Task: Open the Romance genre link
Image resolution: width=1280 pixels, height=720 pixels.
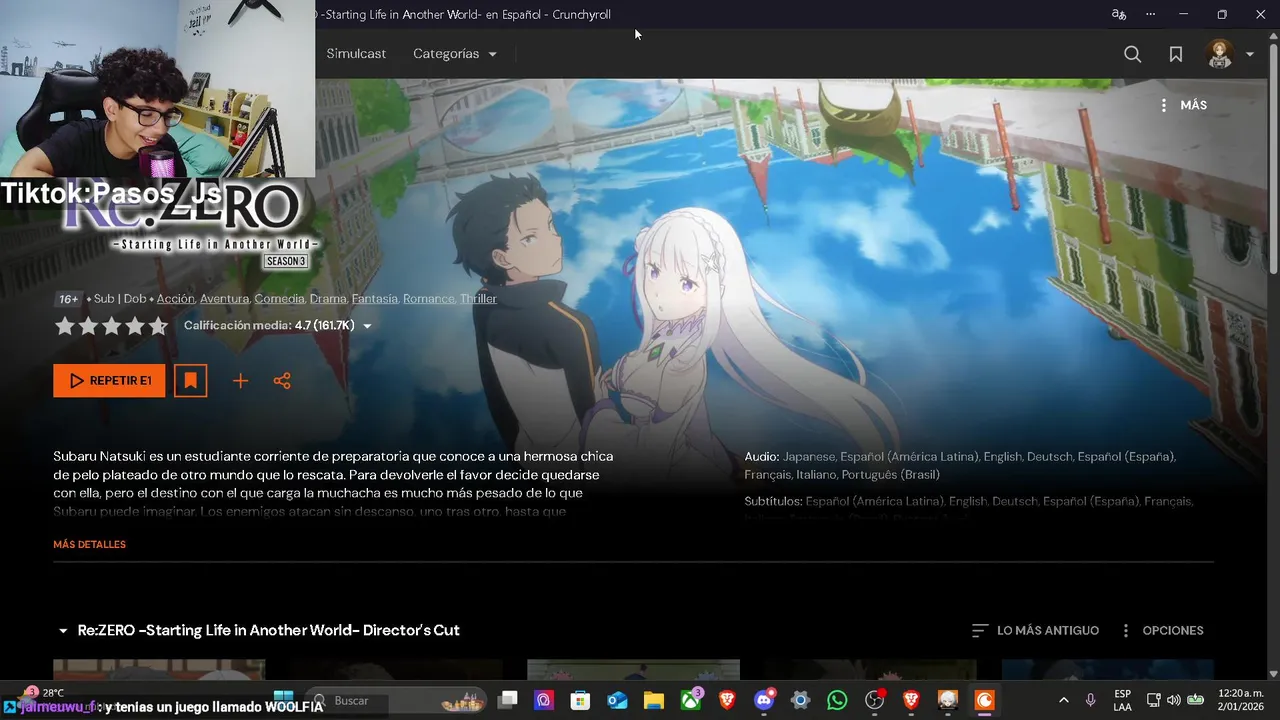Action: 428,299
